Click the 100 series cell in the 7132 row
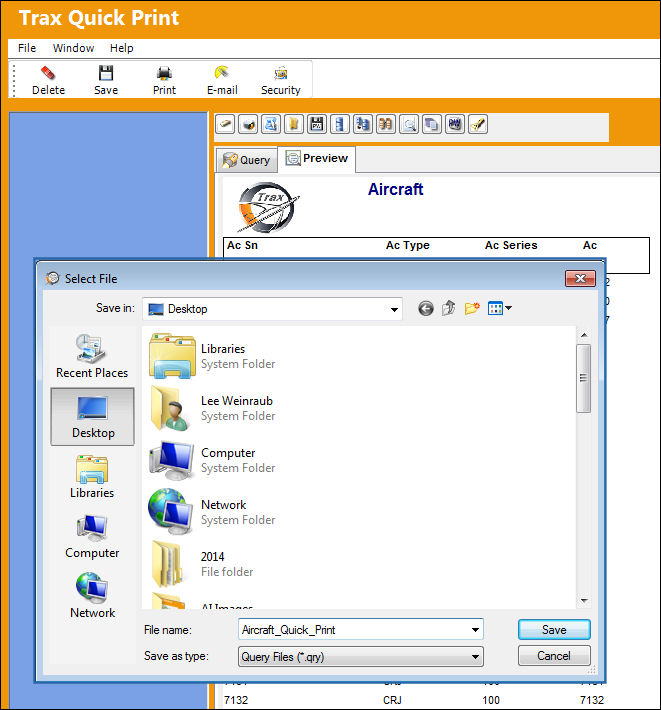The width and height of the screenshot is (661, 710). coord(491,700)
